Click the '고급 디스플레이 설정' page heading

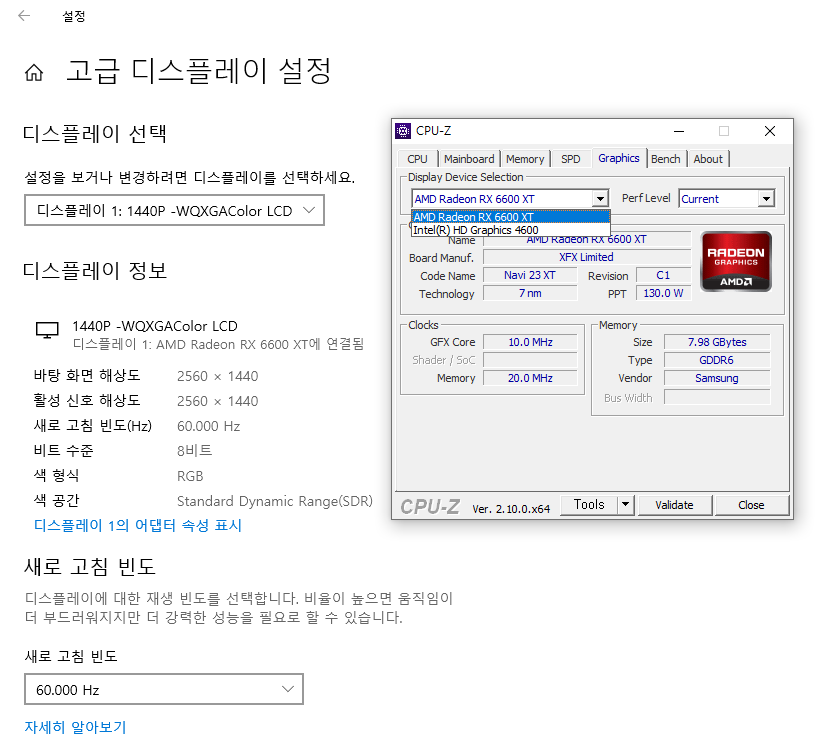(199, 71)
